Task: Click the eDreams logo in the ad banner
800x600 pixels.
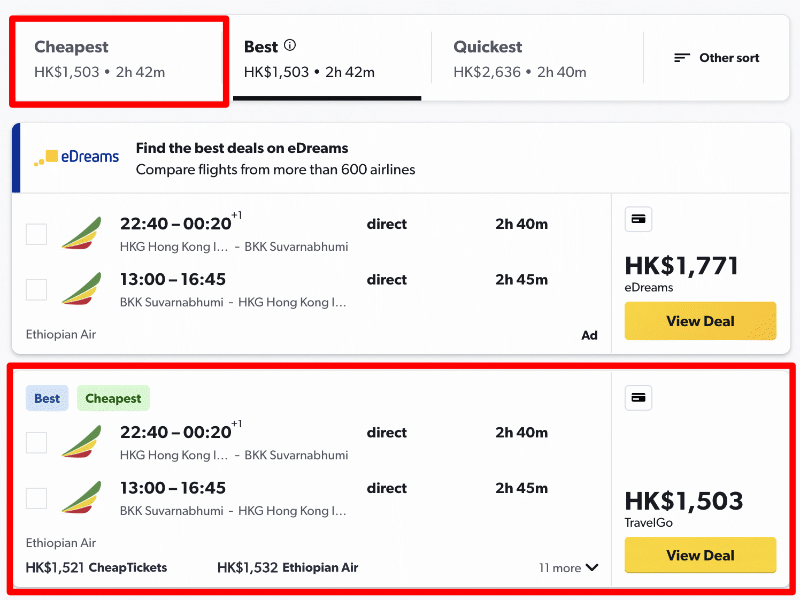Action: pyautogui.click(x=77, y=157)
